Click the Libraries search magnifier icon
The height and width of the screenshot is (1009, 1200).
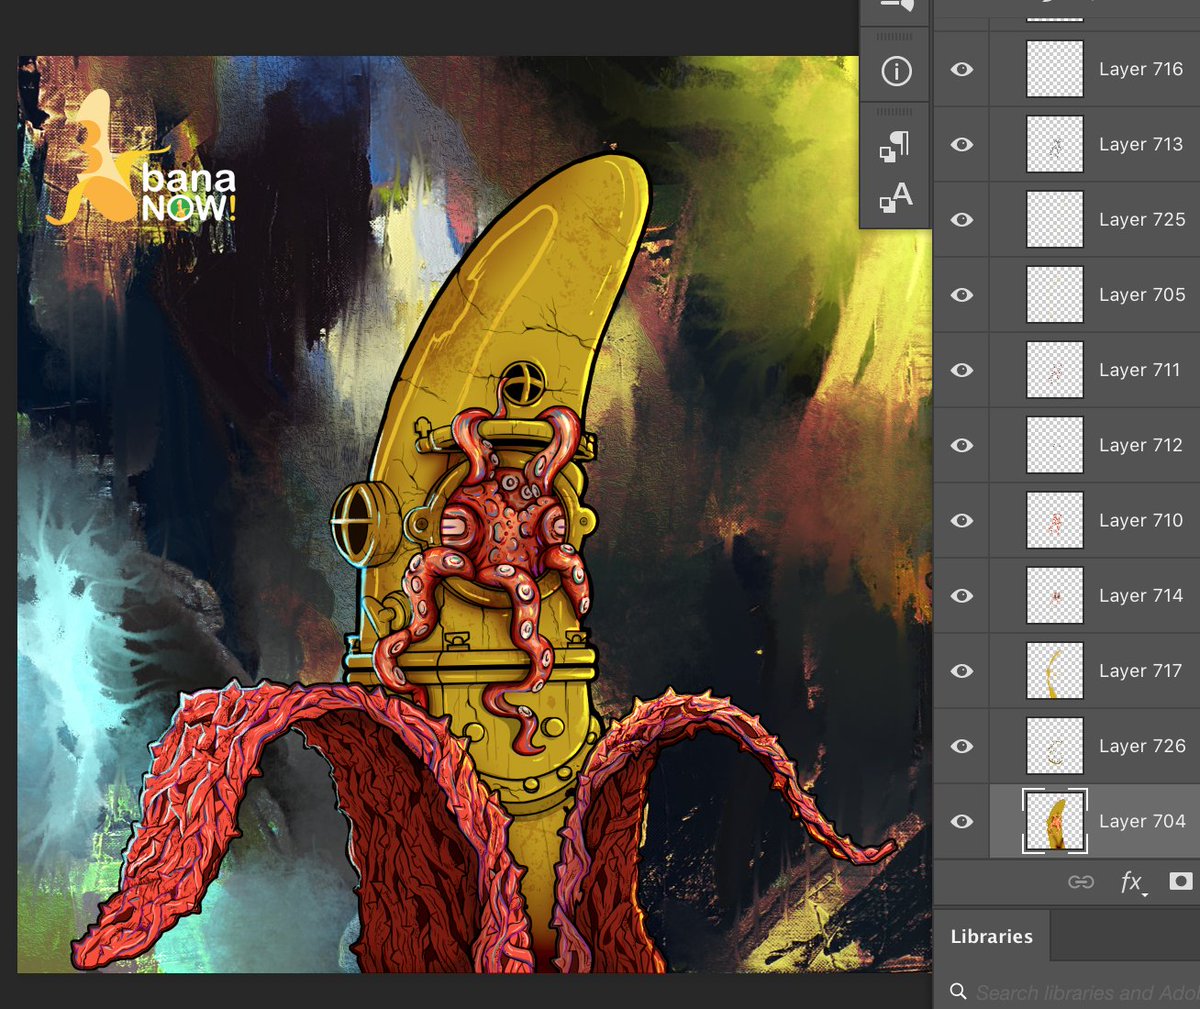(x=958, y=991)
